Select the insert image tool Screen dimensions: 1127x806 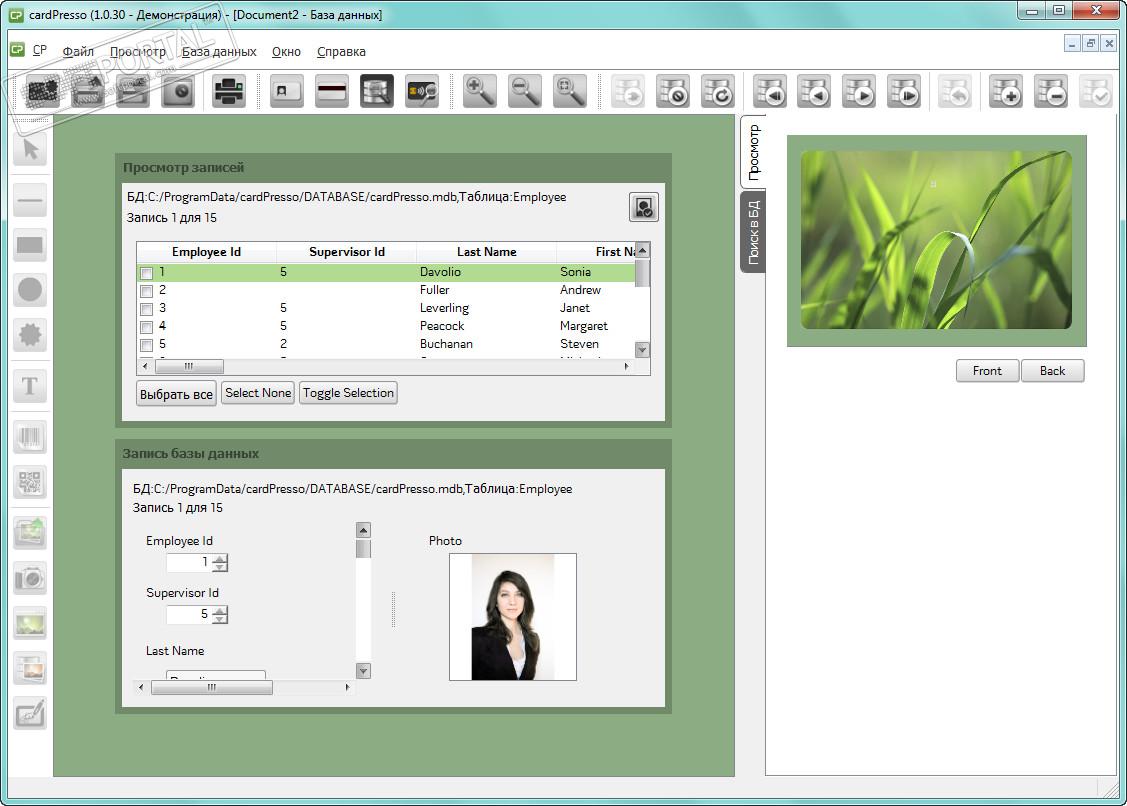pyautogui.click(x=30, y=533)
